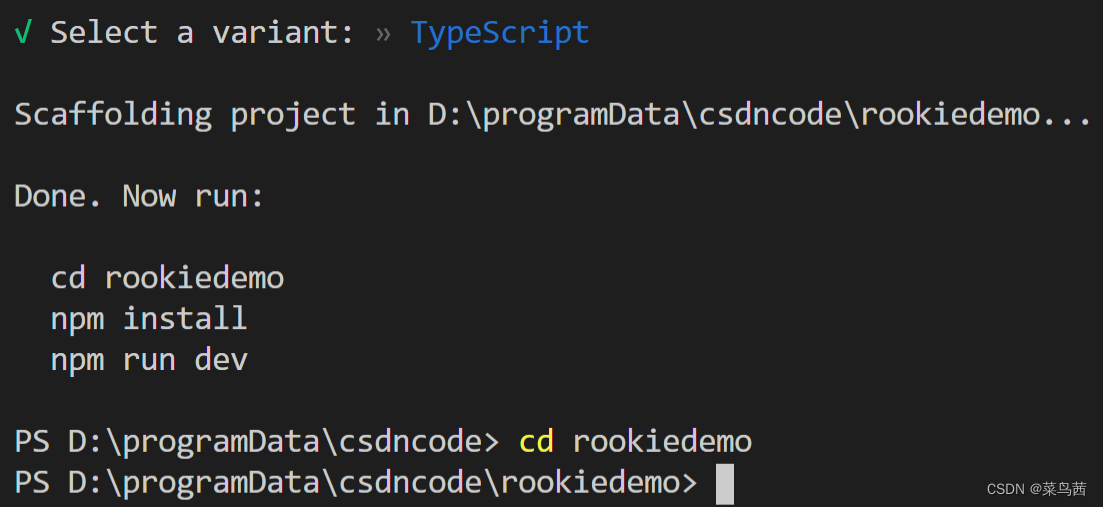Click the 'Select a variant:' prompt label
The width and height of the screenshot is (1103, 507).
pos(203,33)
